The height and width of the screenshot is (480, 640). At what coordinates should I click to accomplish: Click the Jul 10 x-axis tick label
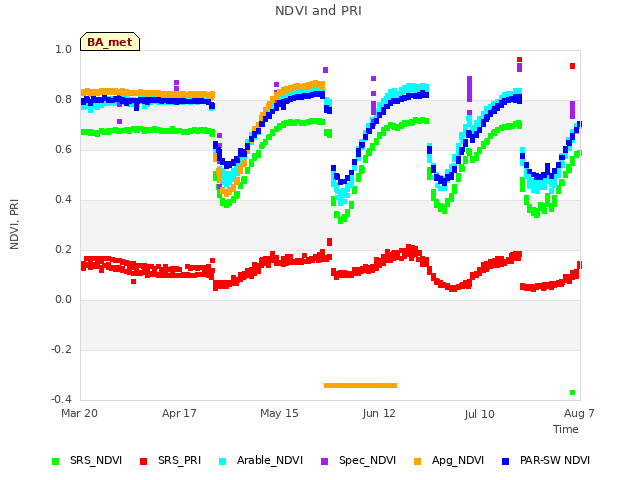pyautogui.click(x=479, y=414)
